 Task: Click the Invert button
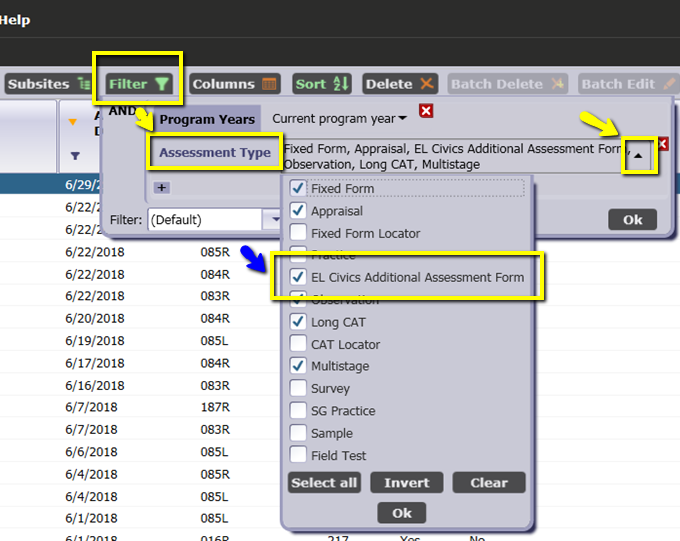coord(407,482)
